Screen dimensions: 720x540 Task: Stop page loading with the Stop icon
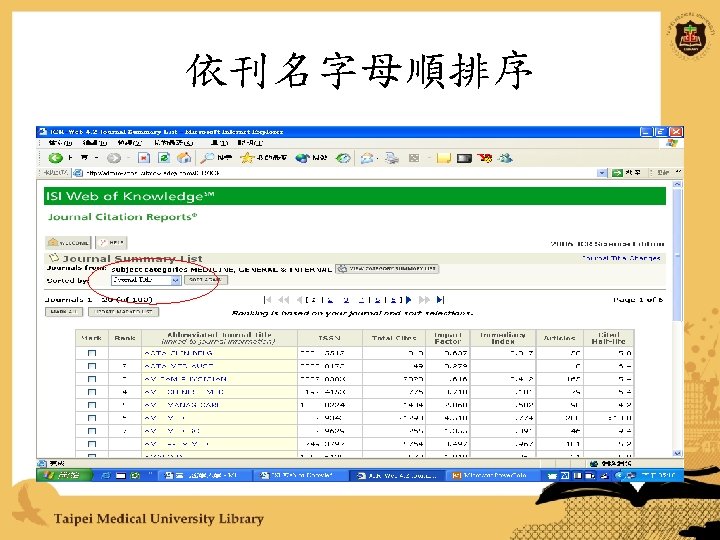tap(144, 158)
